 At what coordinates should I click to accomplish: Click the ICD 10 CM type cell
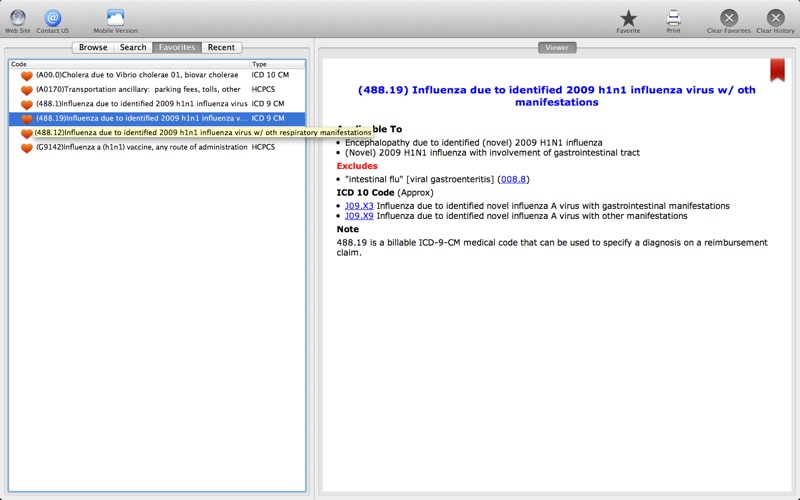pyautogui.click(x=270, y=75)
